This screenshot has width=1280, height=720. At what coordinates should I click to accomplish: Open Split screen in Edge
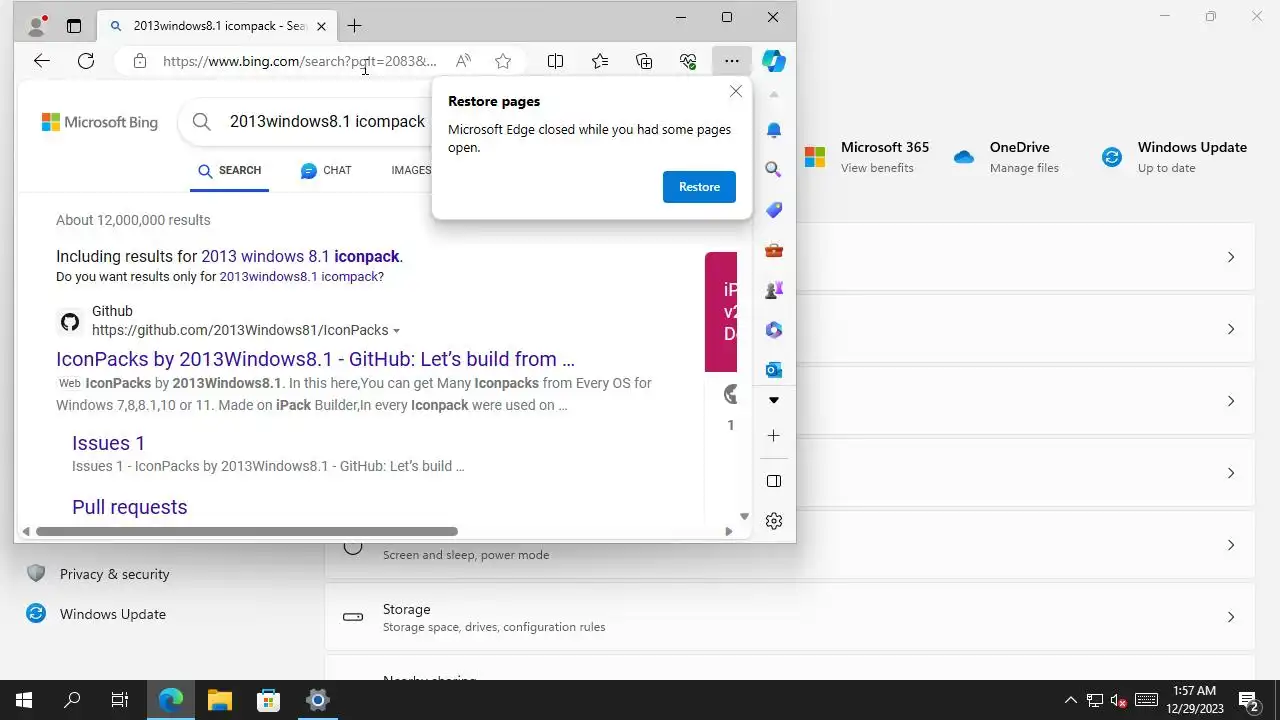point(556,61)
